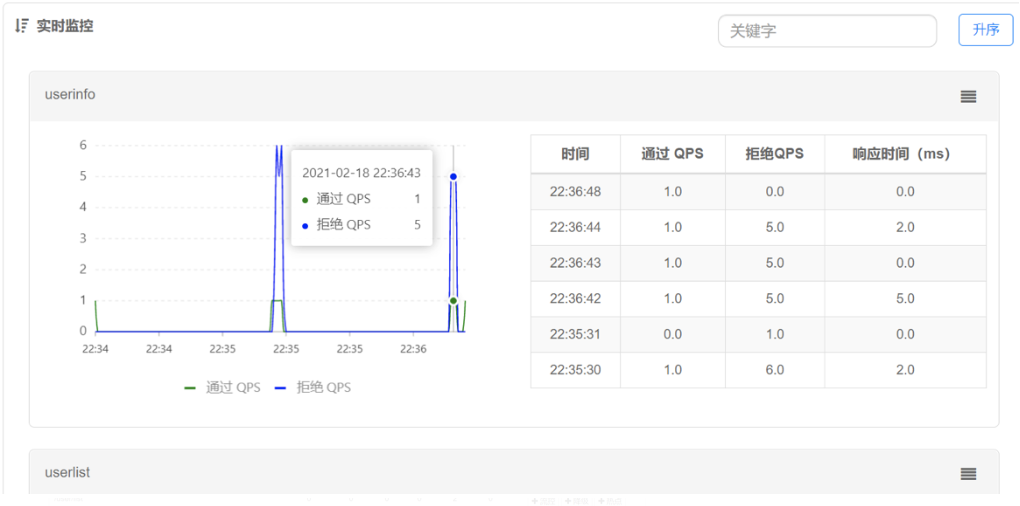Click the green 通过 QPS data point on chart

453,300
